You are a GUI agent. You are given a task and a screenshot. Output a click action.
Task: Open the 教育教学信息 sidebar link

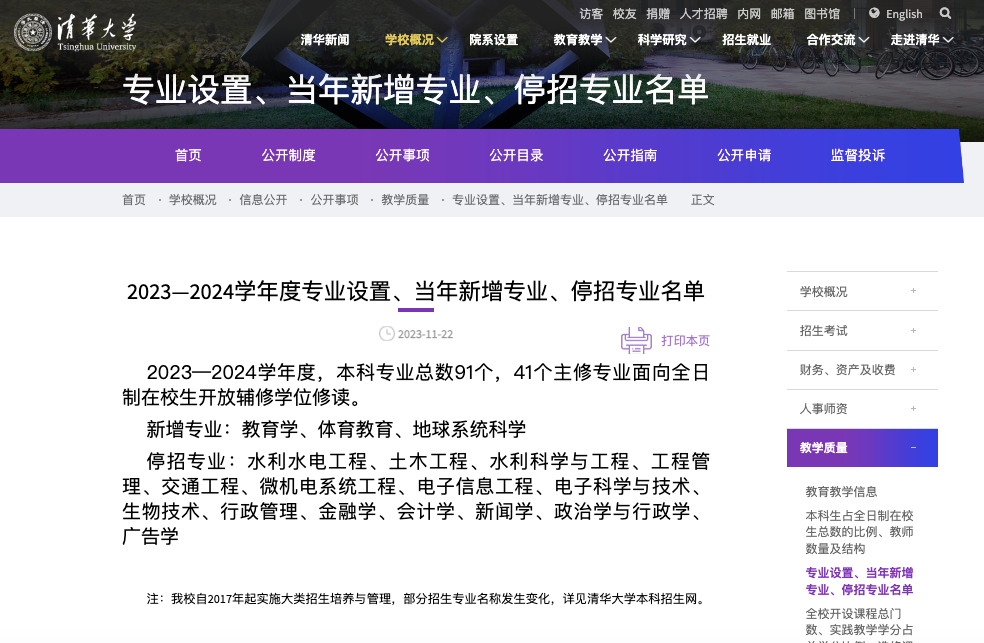point(841,491)
